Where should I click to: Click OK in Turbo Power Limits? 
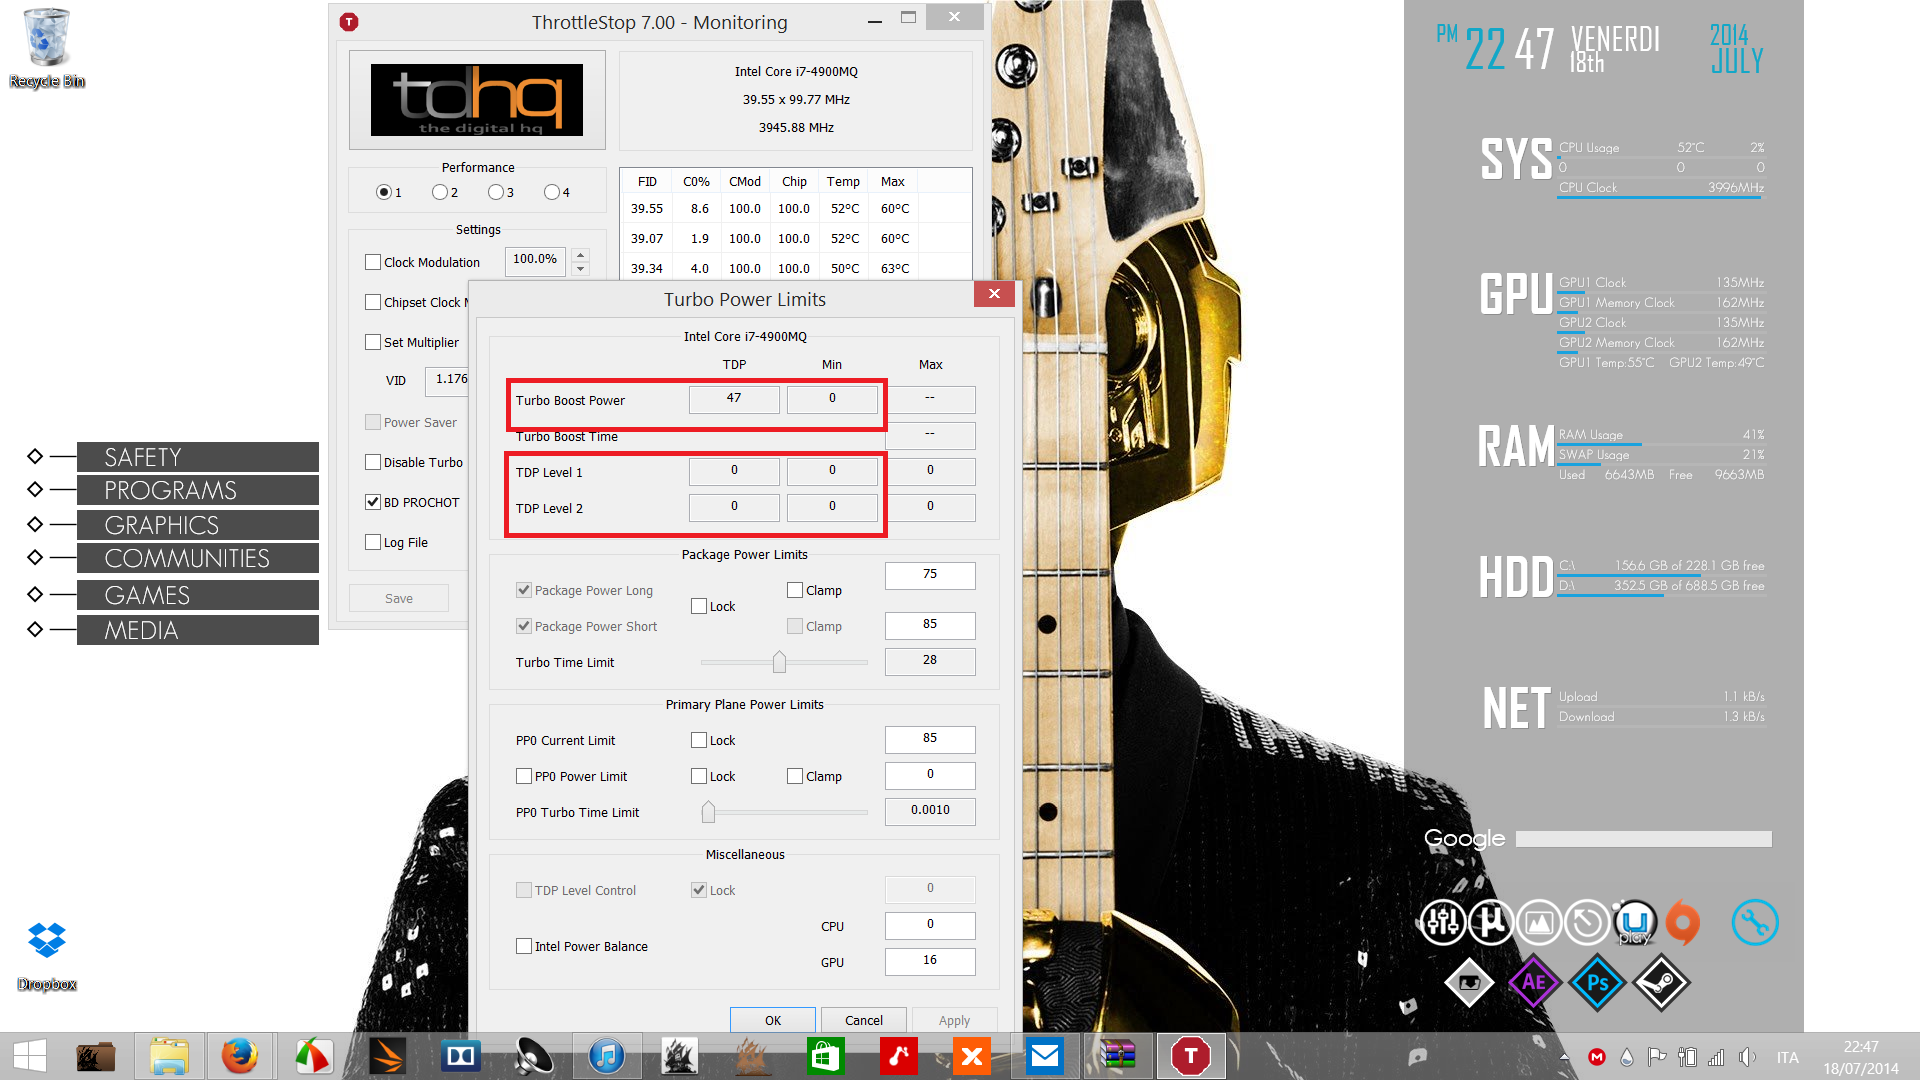(773, 1020)
